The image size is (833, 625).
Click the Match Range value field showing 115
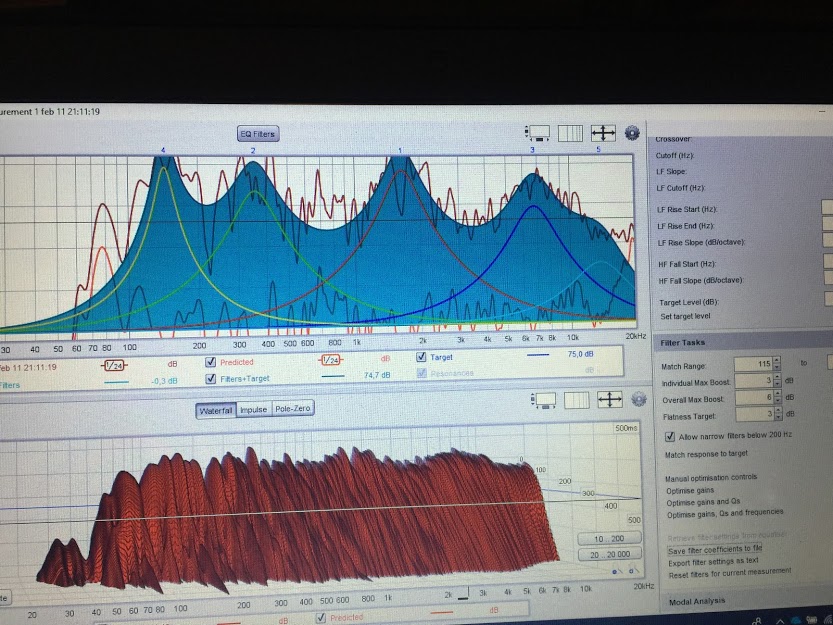tap(753, 364)
